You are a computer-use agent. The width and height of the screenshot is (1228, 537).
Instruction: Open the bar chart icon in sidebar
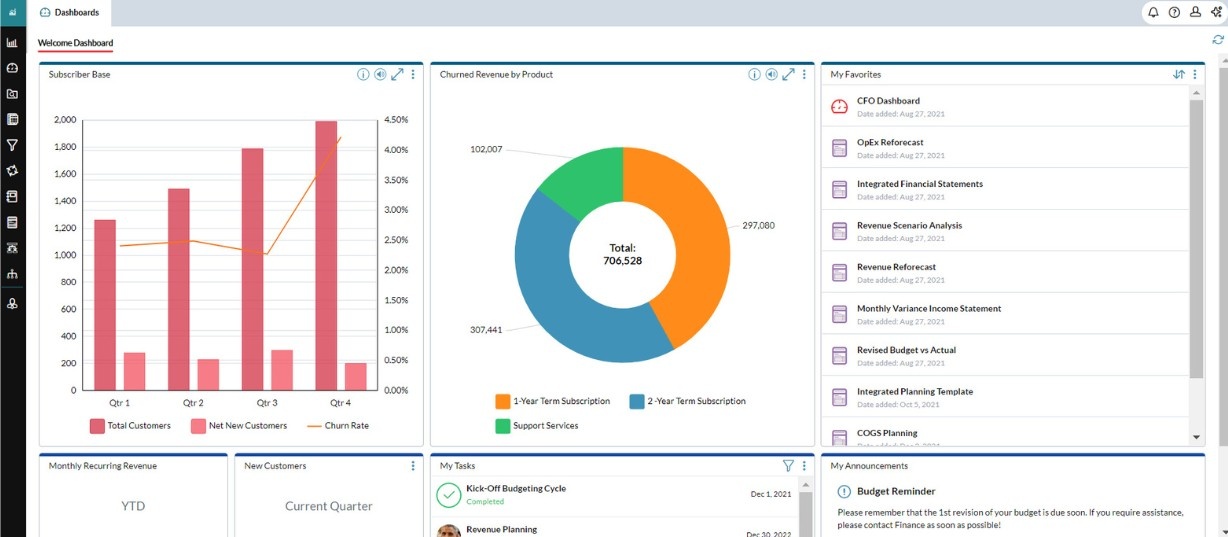click(x=12, y=43)
